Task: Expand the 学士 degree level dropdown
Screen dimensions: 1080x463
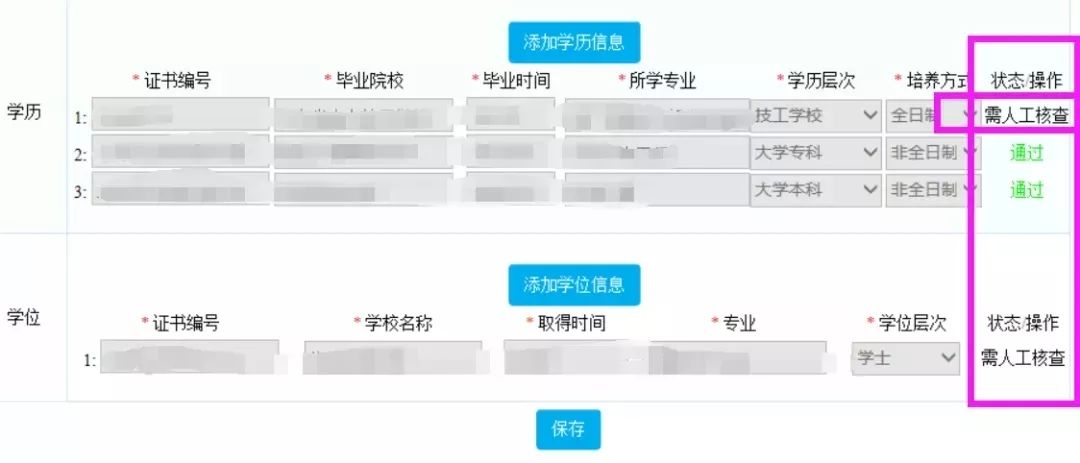Action: pyautogui.click(x=905, y=358)
